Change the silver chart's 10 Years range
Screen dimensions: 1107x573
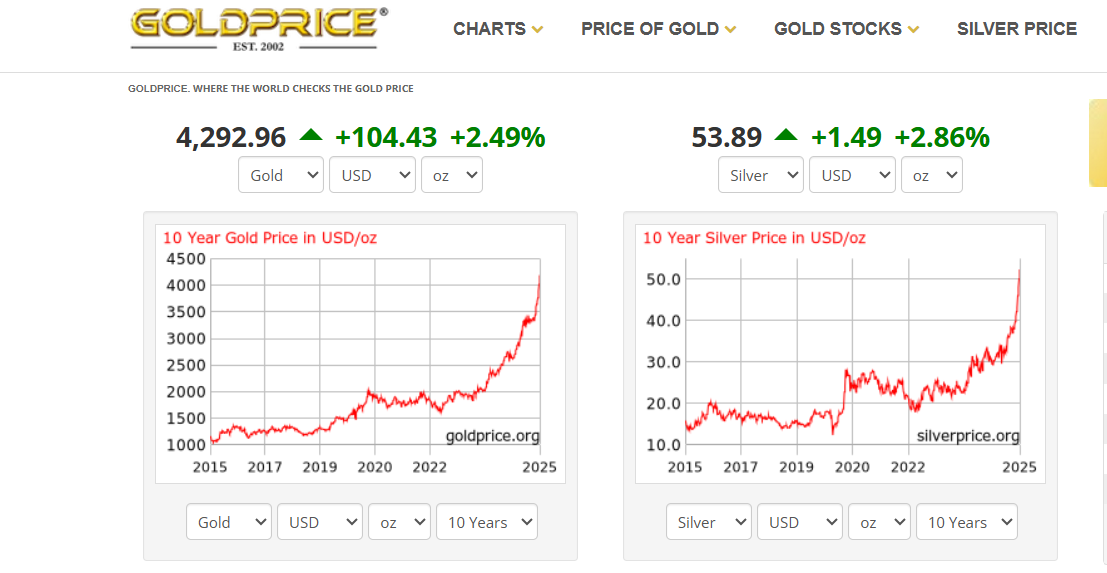pyautogui.click(x=967, y=522)
